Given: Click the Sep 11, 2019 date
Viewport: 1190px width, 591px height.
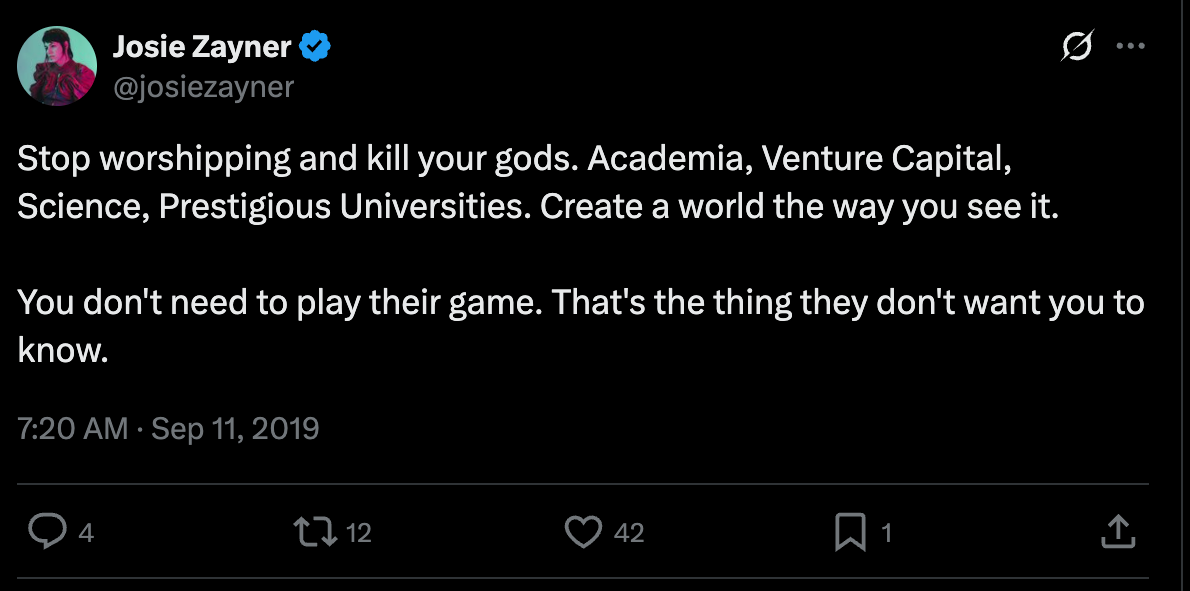Looking at the screenshot, I should (x=234, y=429).
